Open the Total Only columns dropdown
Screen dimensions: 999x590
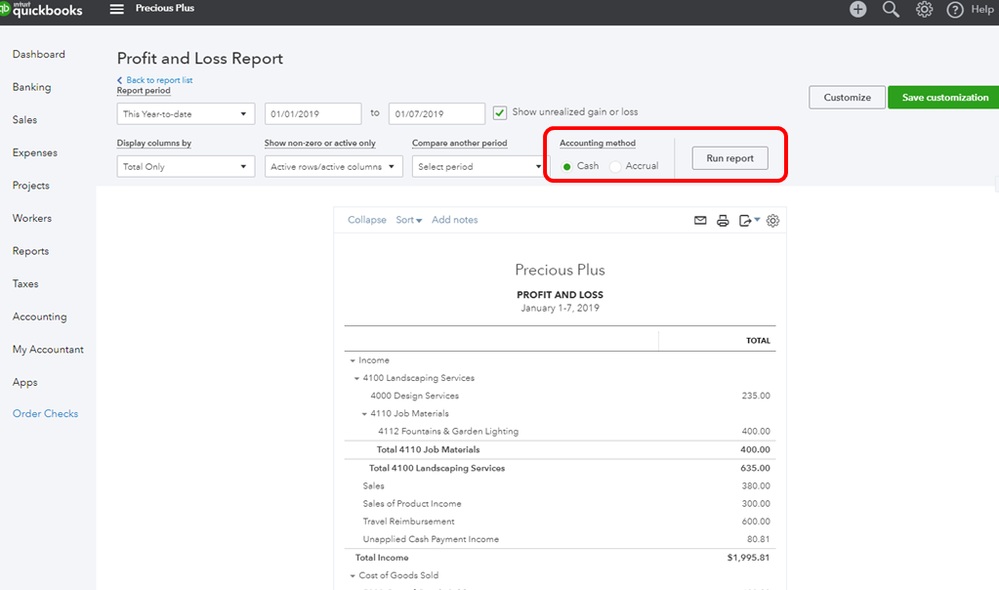coord(185,166)
